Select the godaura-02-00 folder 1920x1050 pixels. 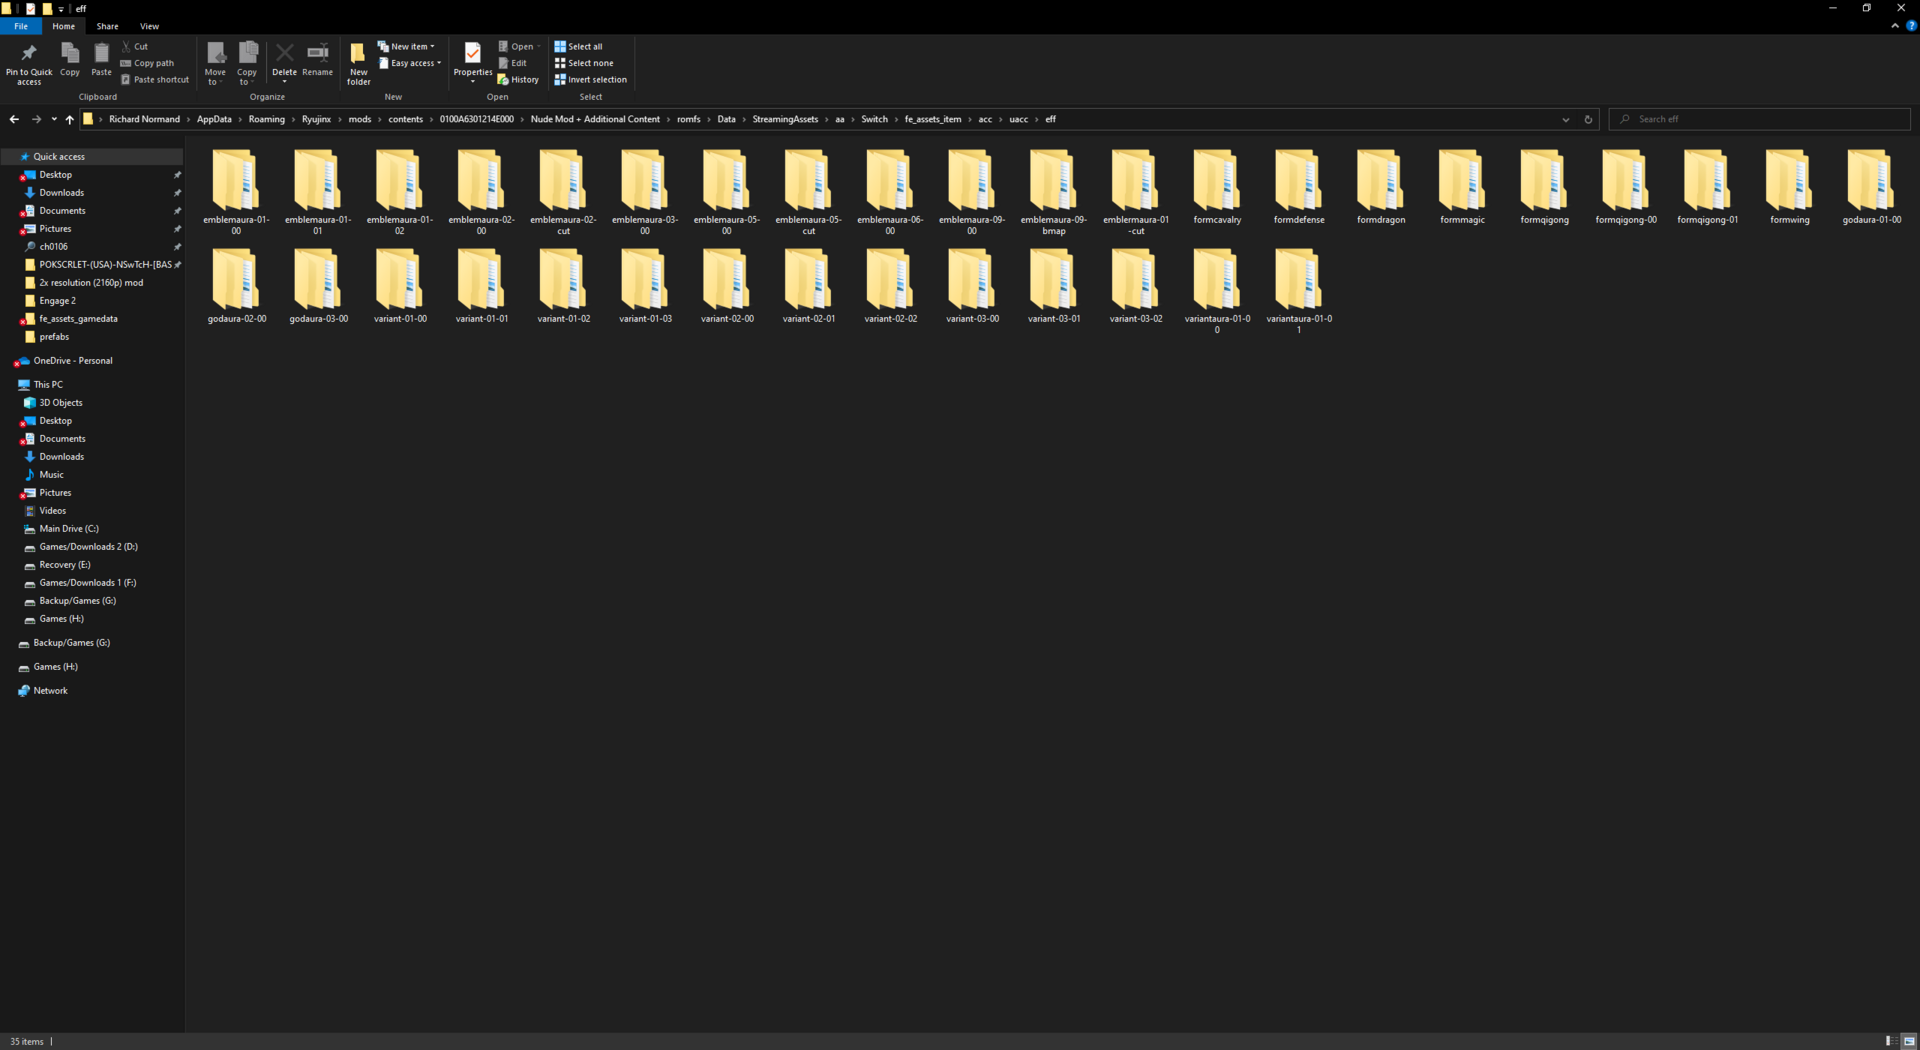pyautogui.click(x=236, y=286)
